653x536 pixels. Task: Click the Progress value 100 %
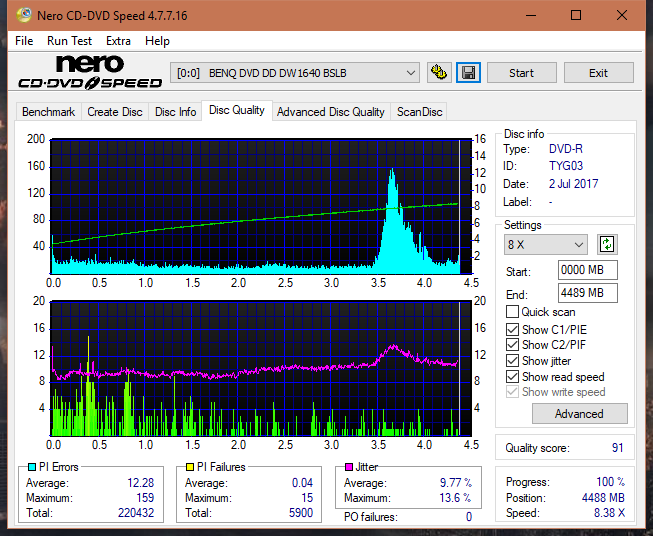pyautogui.click(x=611, y=482)
